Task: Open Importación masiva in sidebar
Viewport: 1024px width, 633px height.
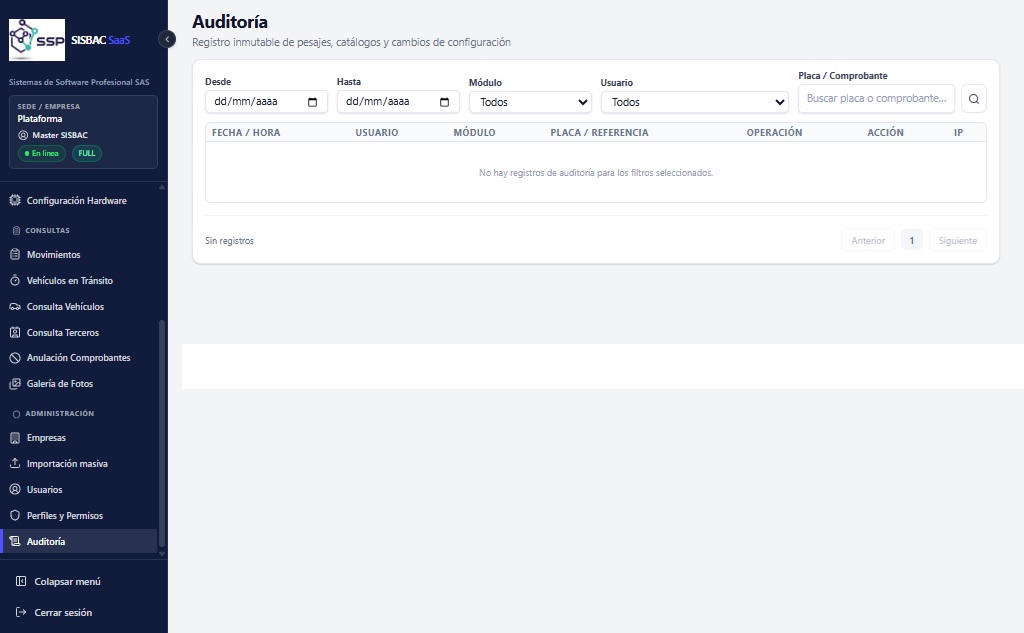Action: pyautogui.click(x=67, y=463)
